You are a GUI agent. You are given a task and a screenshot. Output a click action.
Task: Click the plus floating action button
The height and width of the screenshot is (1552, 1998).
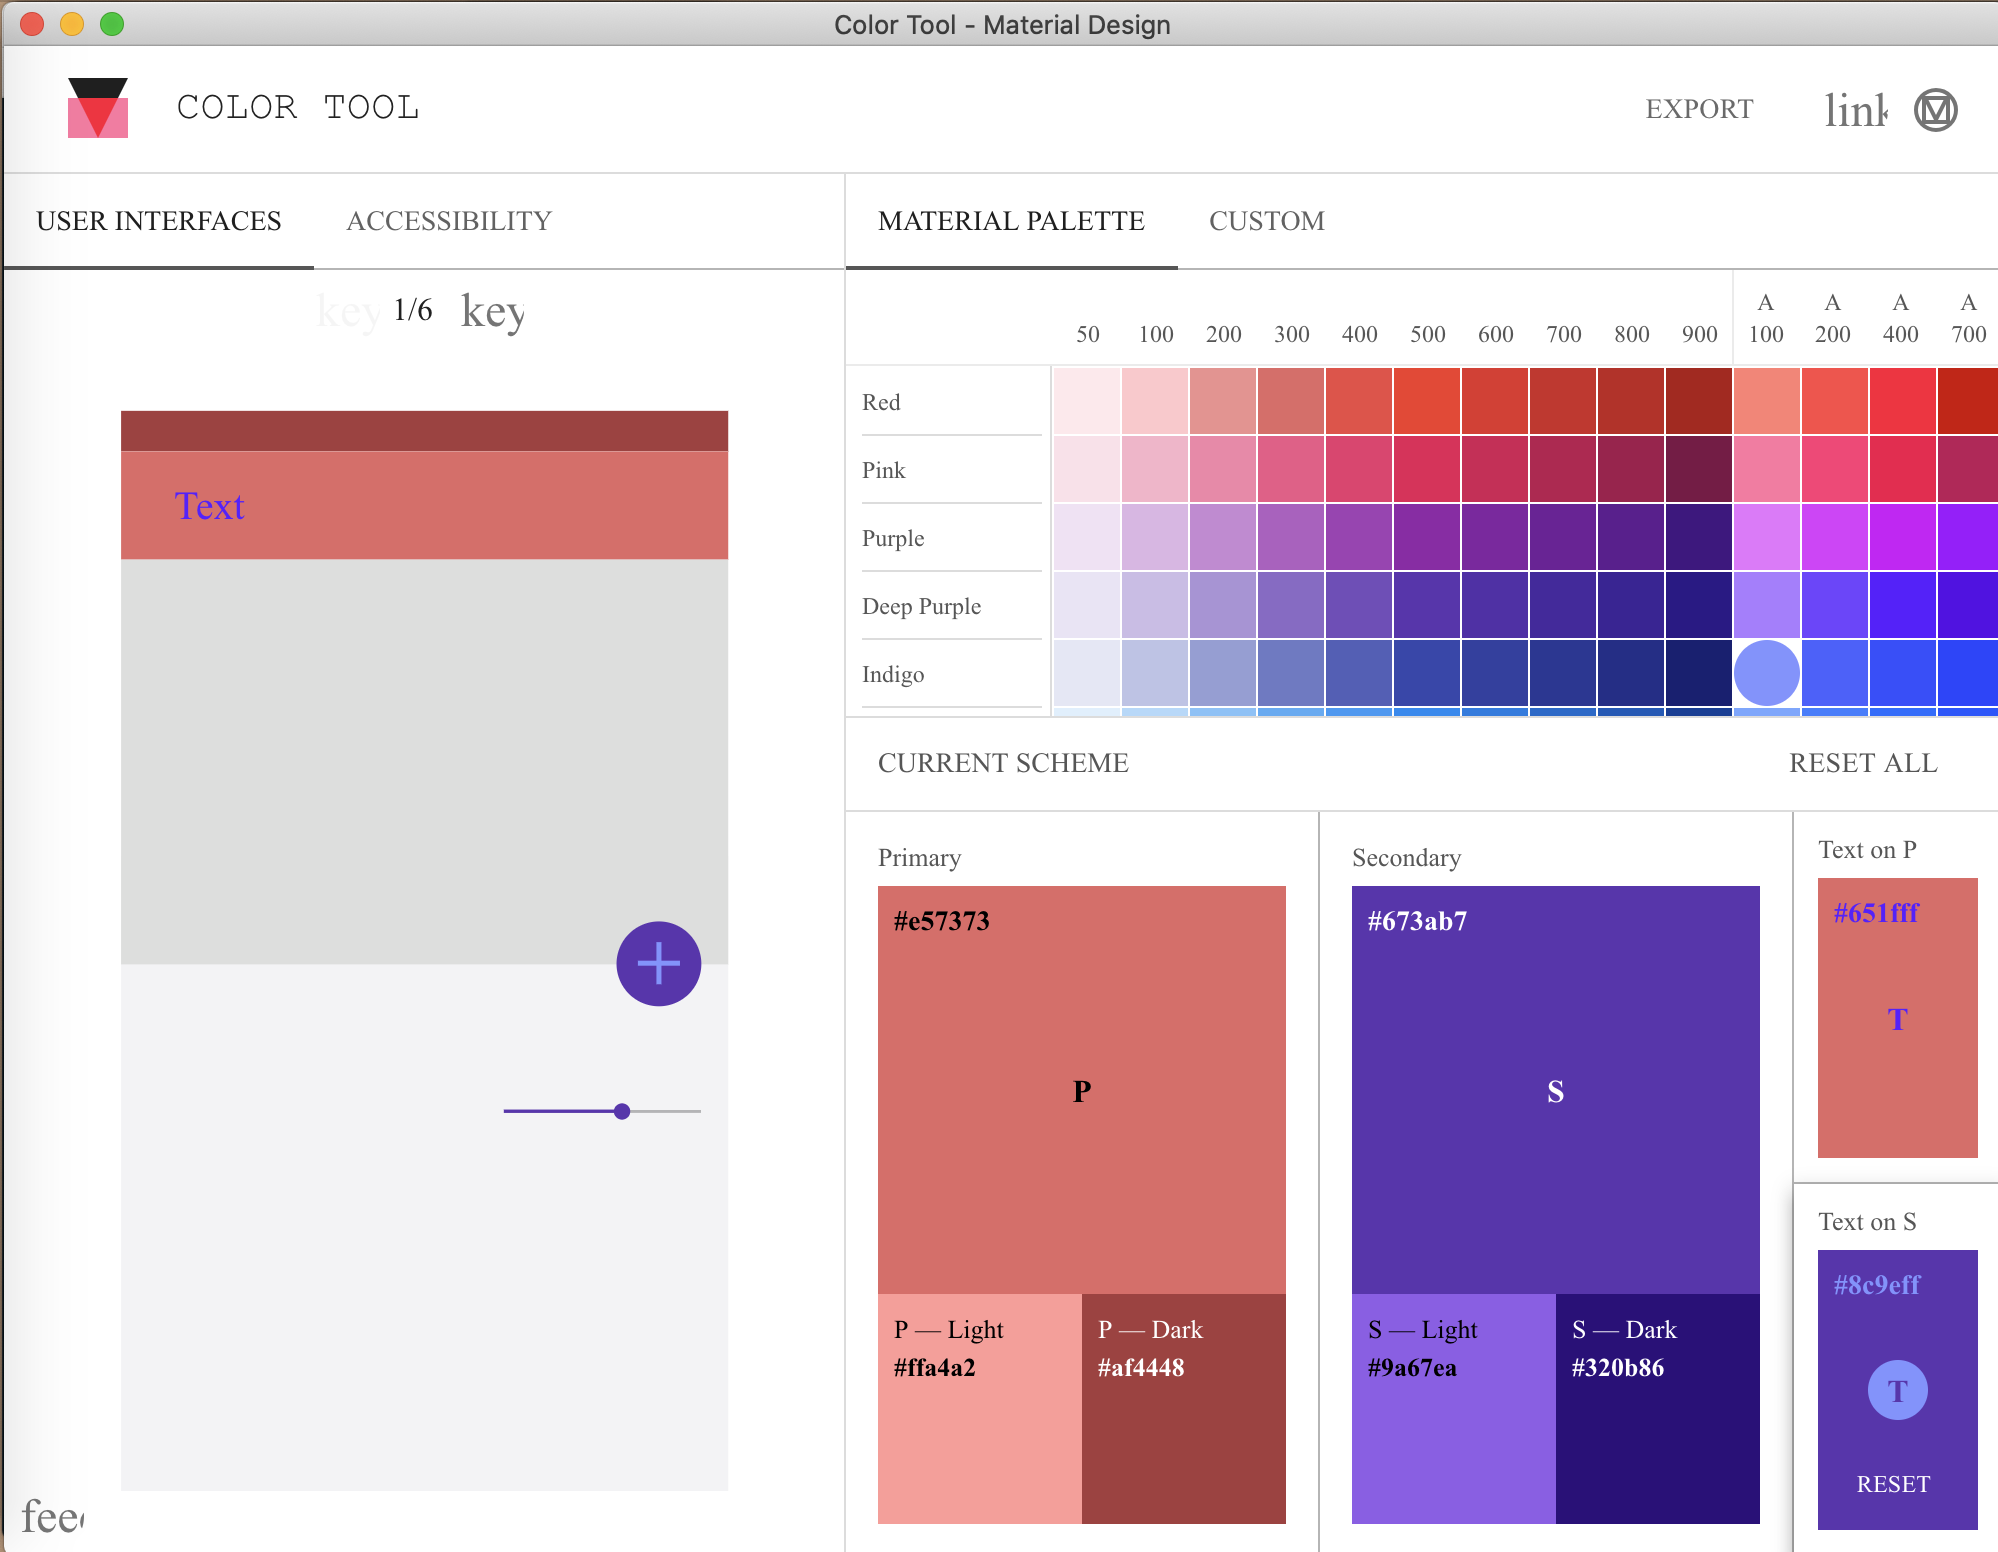[x=658, y=964]
